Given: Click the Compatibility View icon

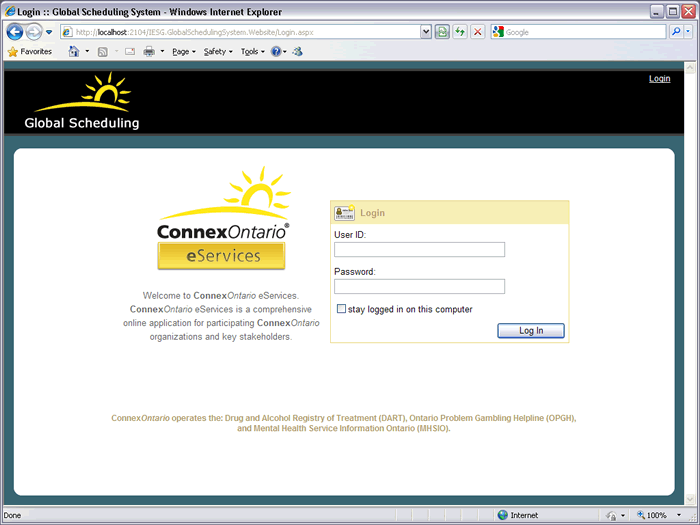Looking at the screenshot, I should pos(442,32).
